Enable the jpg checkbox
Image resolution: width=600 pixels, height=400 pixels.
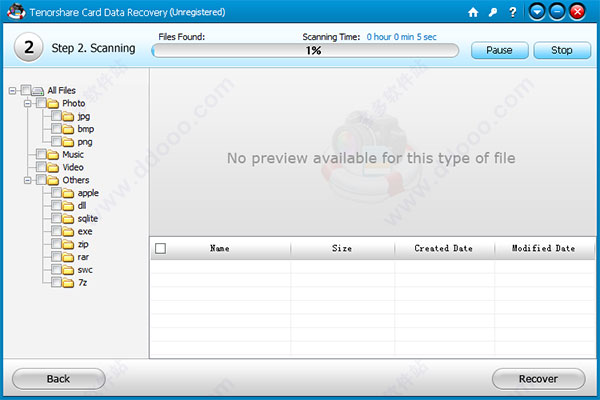pyautogui.click(x=56, y=115)
